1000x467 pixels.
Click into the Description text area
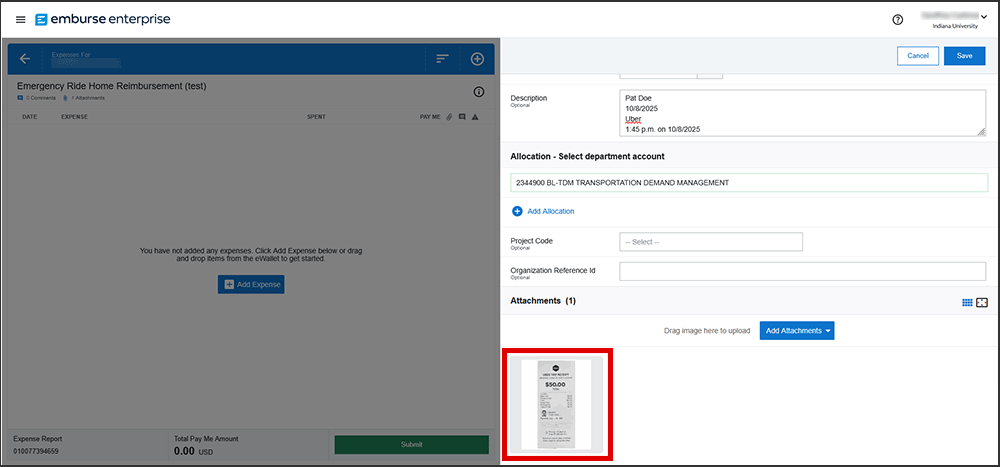[x=802, y=113]
